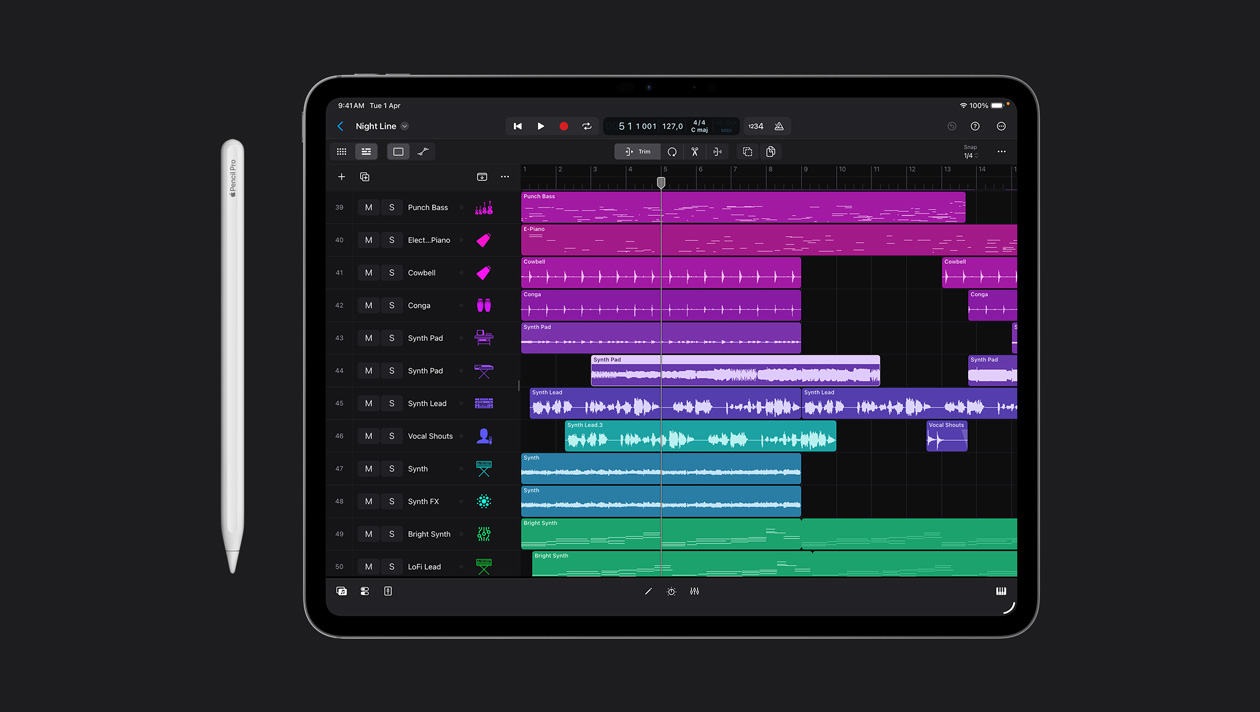Mute the Conga track
Screen dimensions: 1260x712
[x=368, y=305]
